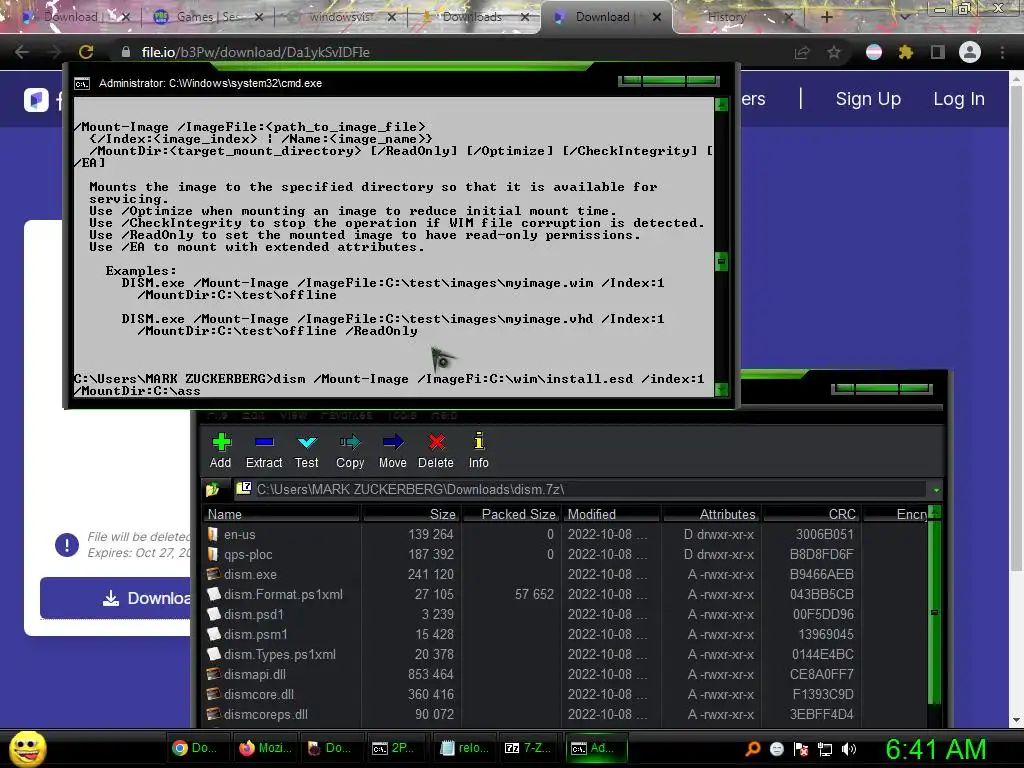Viewport: 1024px width, 768px height.
Task: Click the 7-Zip path input field
Action: pyautogui.click(x=581, y=489)
